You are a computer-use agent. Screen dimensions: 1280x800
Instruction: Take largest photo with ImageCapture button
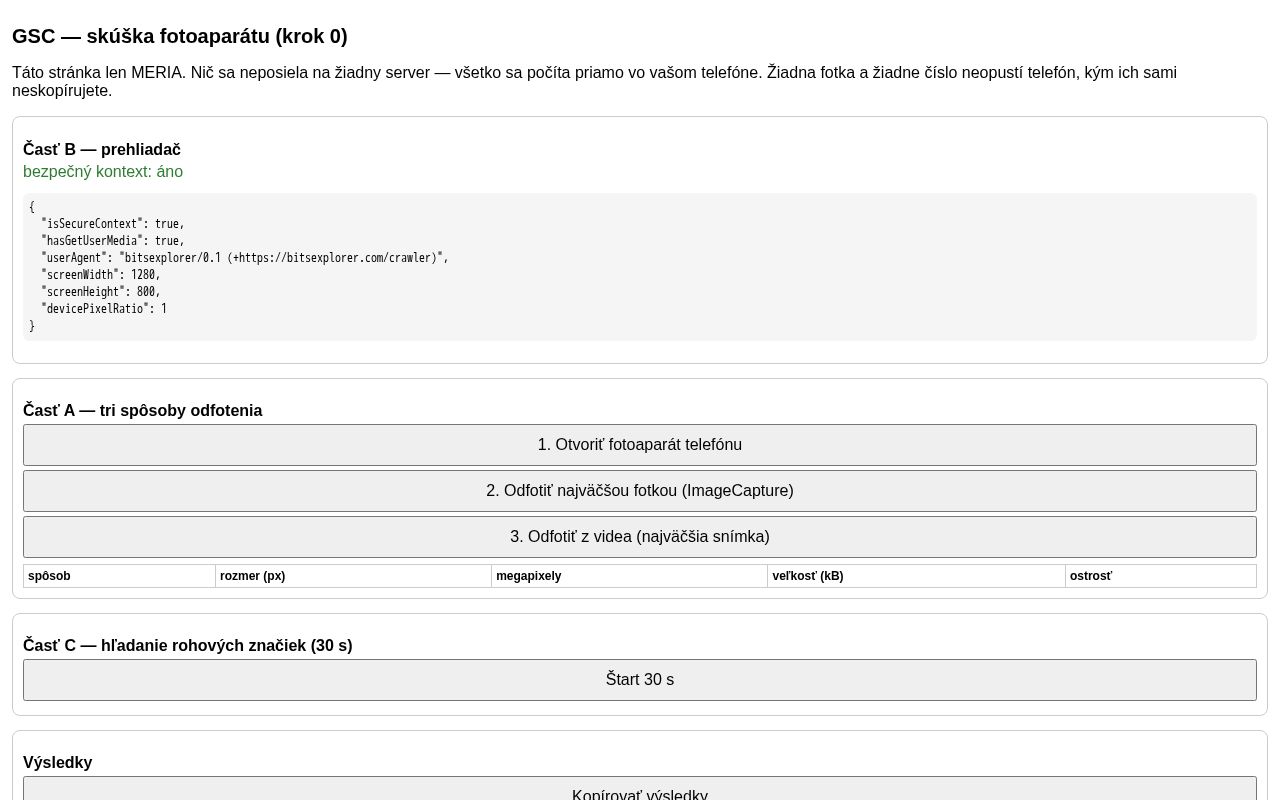click(640, 491)
